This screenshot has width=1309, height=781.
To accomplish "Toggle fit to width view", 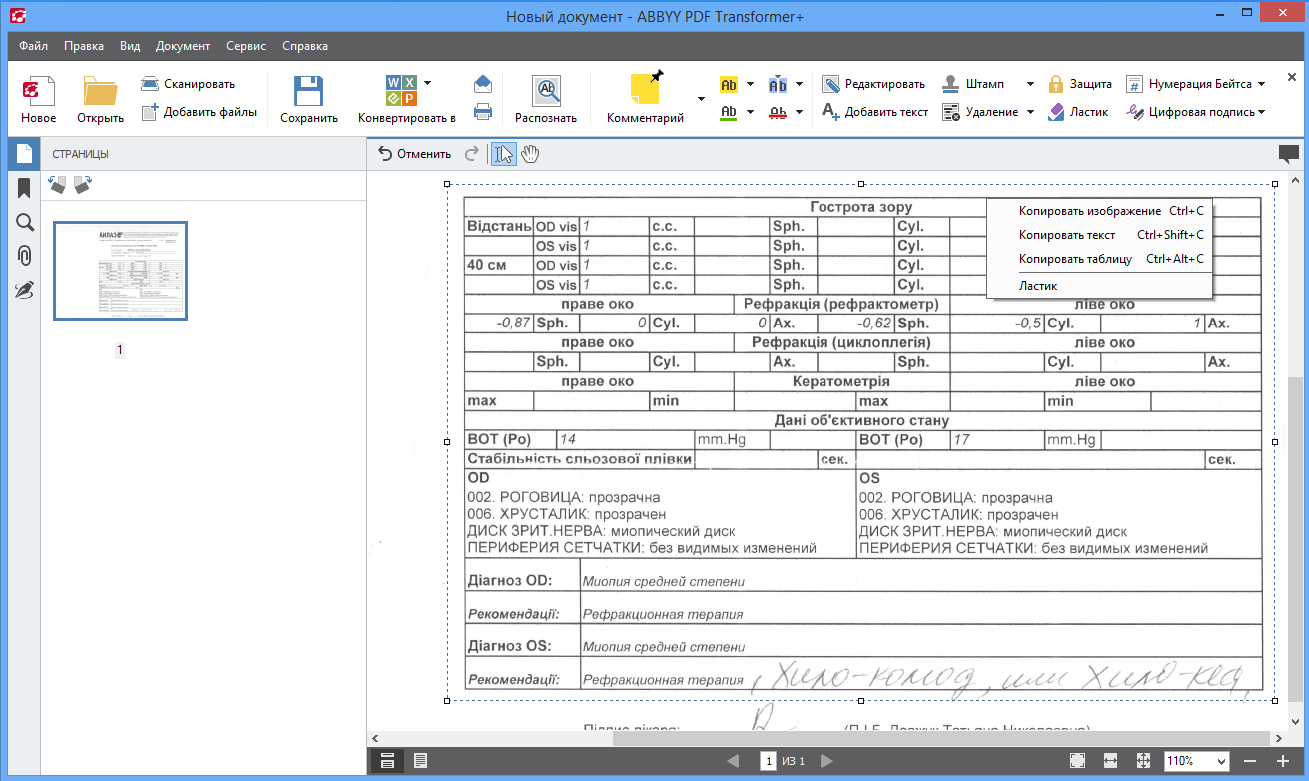I will point(1110,761).
